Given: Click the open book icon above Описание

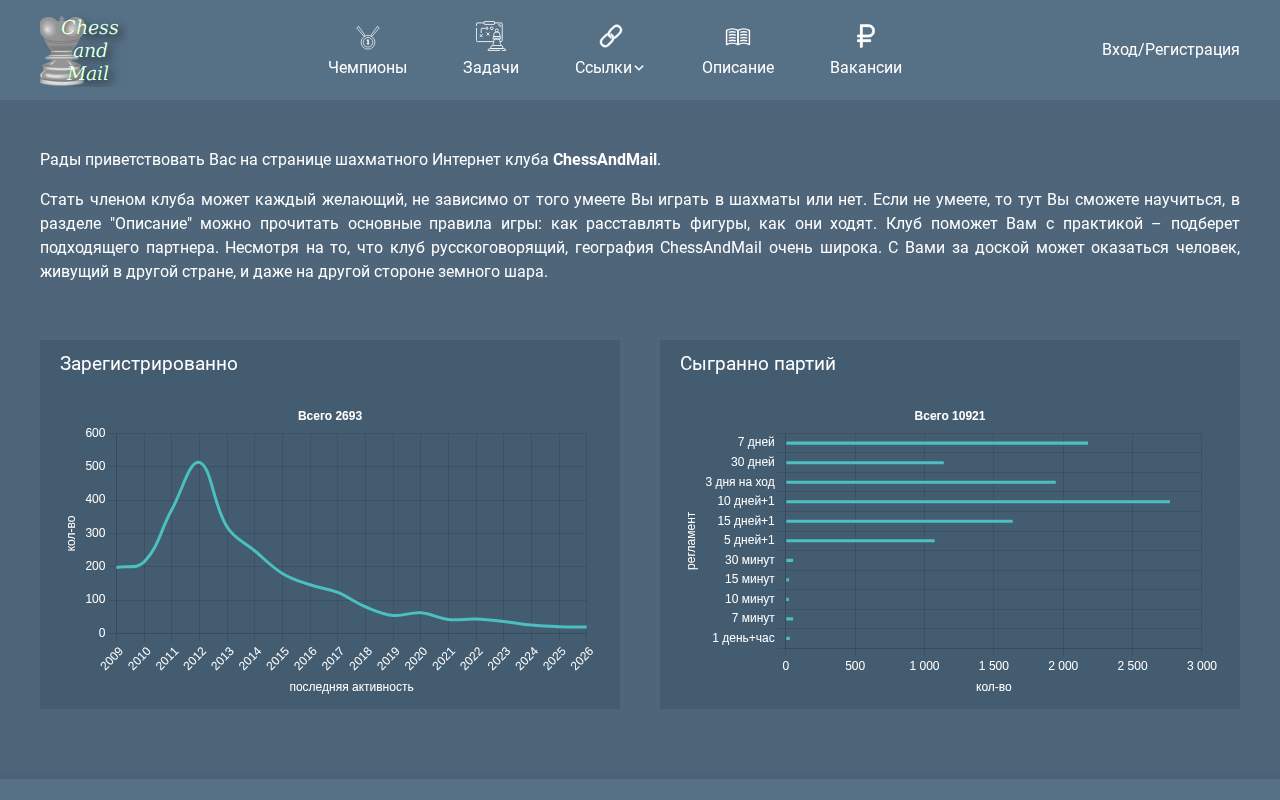Looking at the screenshot, I should coord(738,37).
